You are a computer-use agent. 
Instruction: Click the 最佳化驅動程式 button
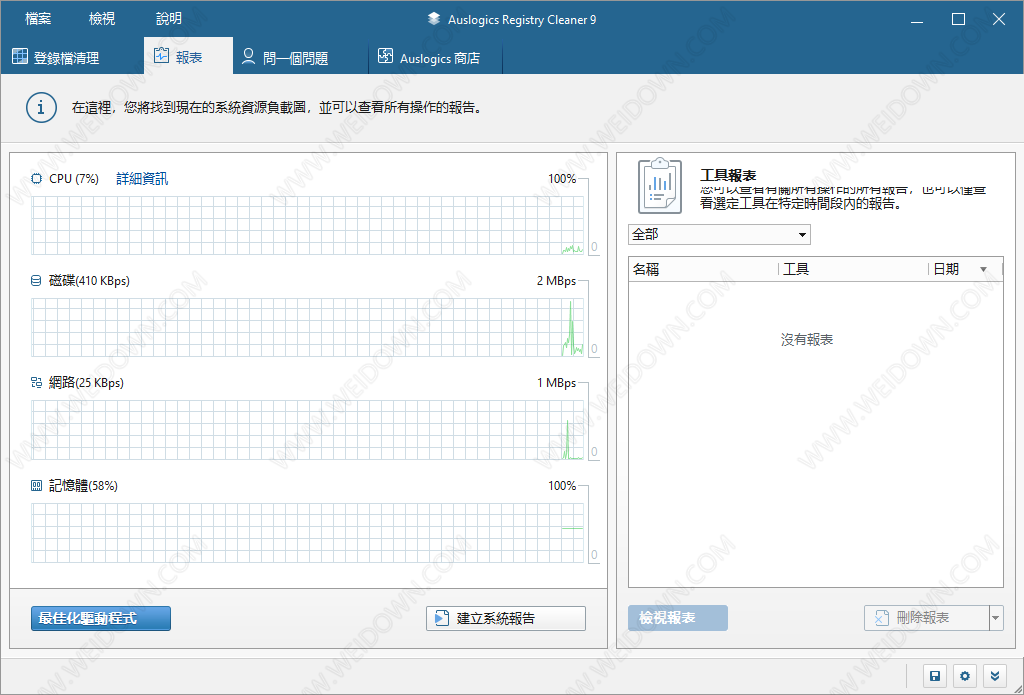[101, 618]
